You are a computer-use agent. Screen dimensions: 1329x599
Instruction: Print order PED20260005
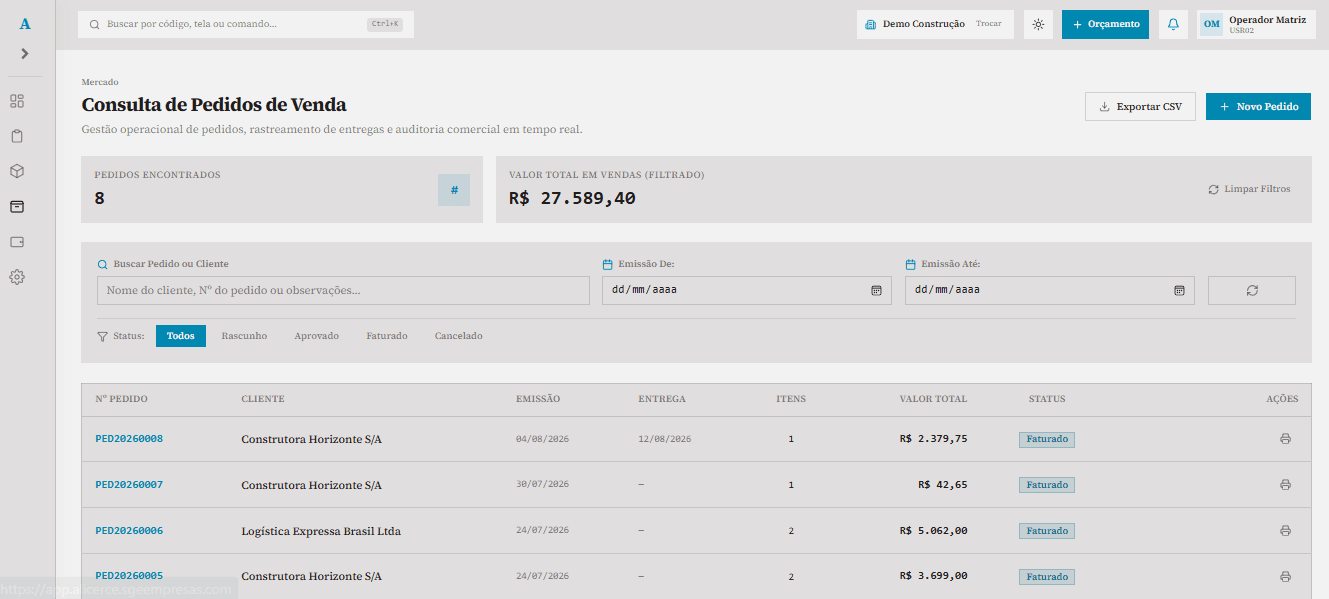(1285, 577)
